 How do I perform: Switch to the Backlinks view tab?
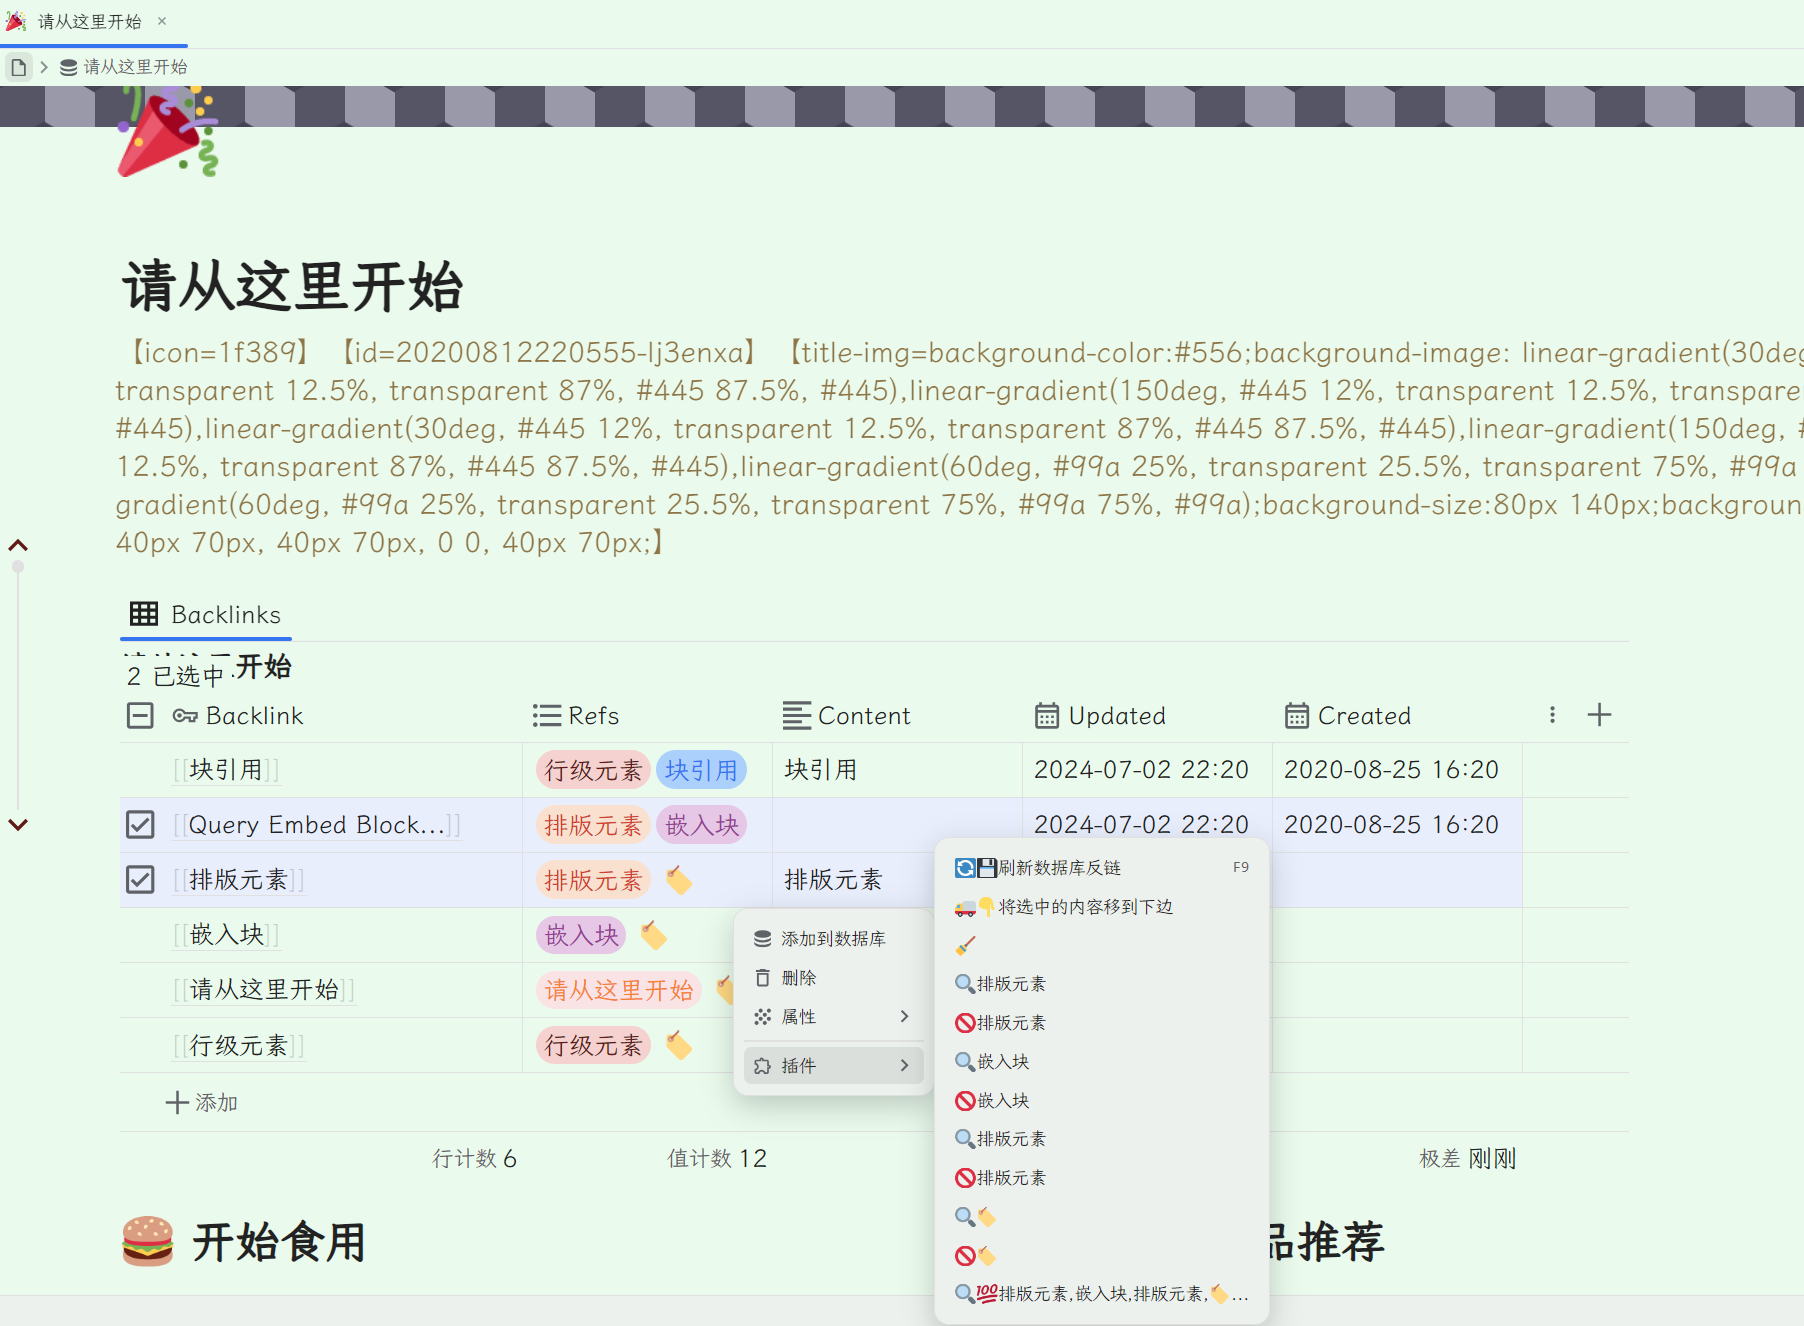tap(206, 614)
